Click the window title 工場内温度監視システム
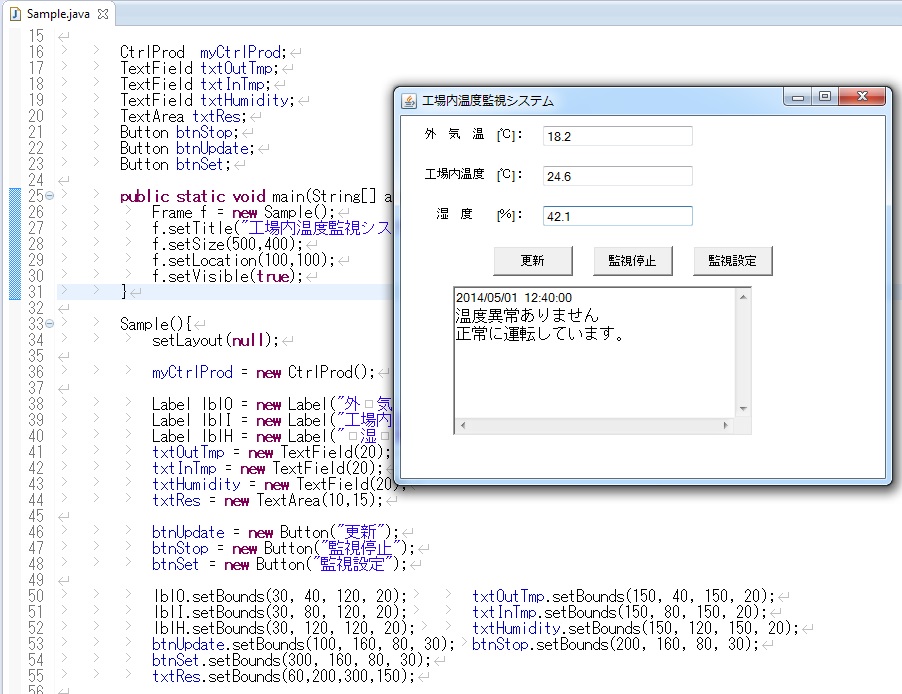The height and width of the screenshot is (694, 902). [488, 101]
